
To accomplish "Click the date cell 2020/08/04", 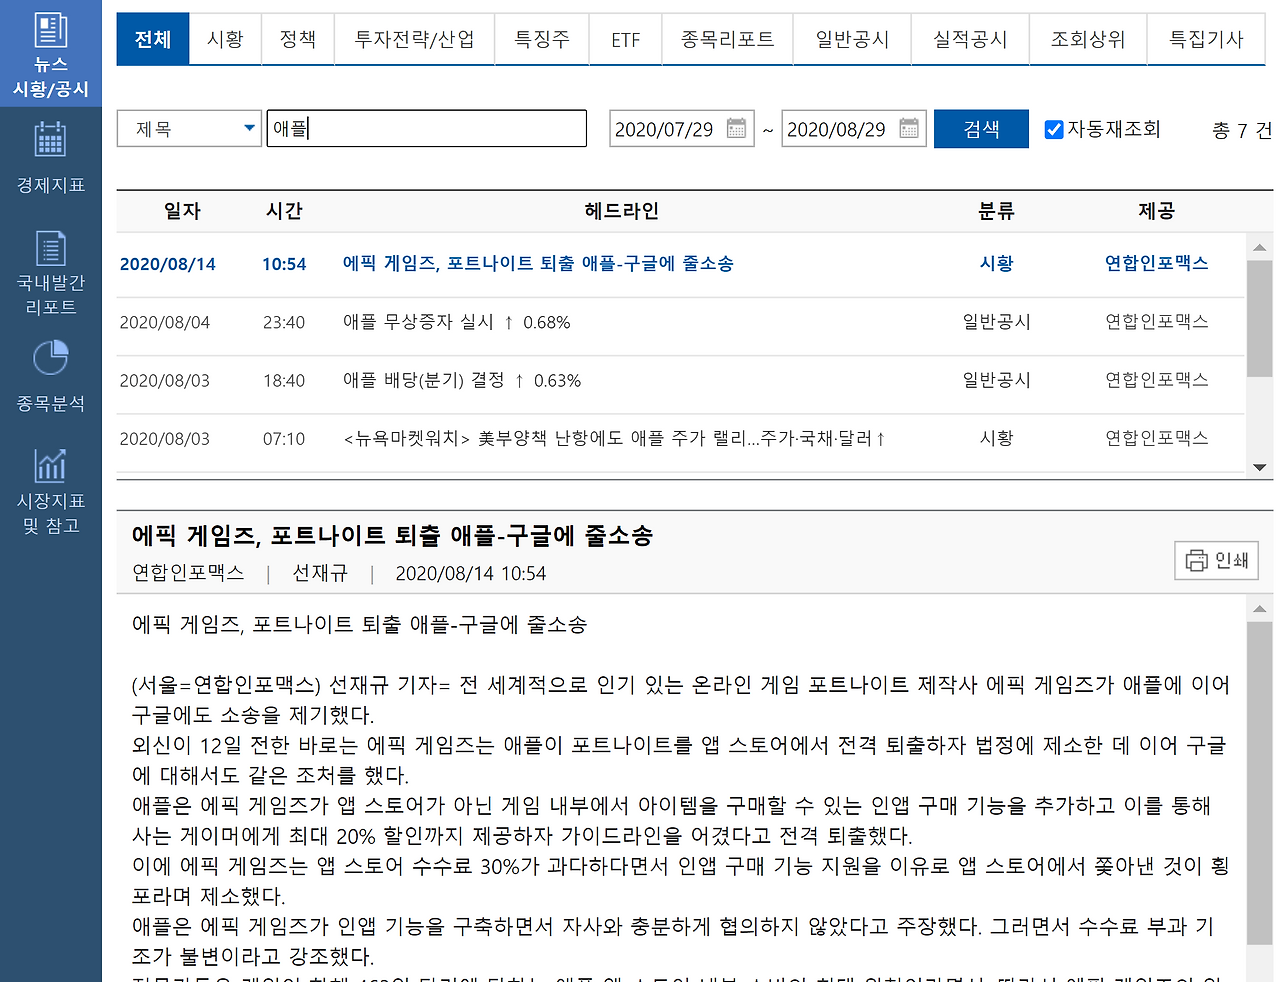I will click(x=165, y=322).
